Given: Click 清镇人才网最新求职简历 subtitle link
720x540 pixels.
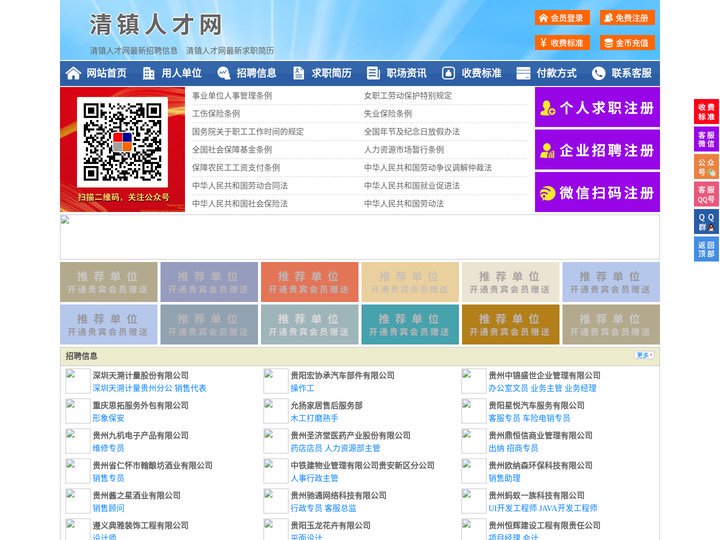Looking at the screenshot, I should (230, 51).
